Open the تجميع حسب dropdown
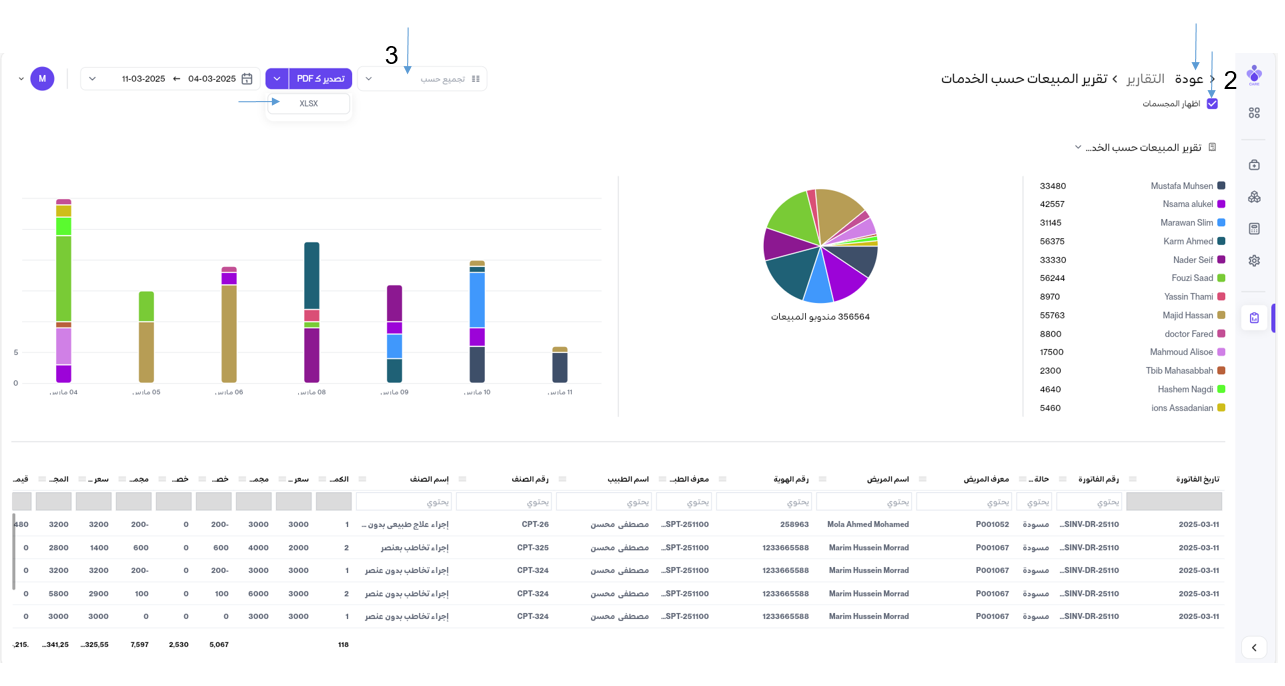Image resolution: width=1285 pixels, height=686 pixels. click(422, 79)
